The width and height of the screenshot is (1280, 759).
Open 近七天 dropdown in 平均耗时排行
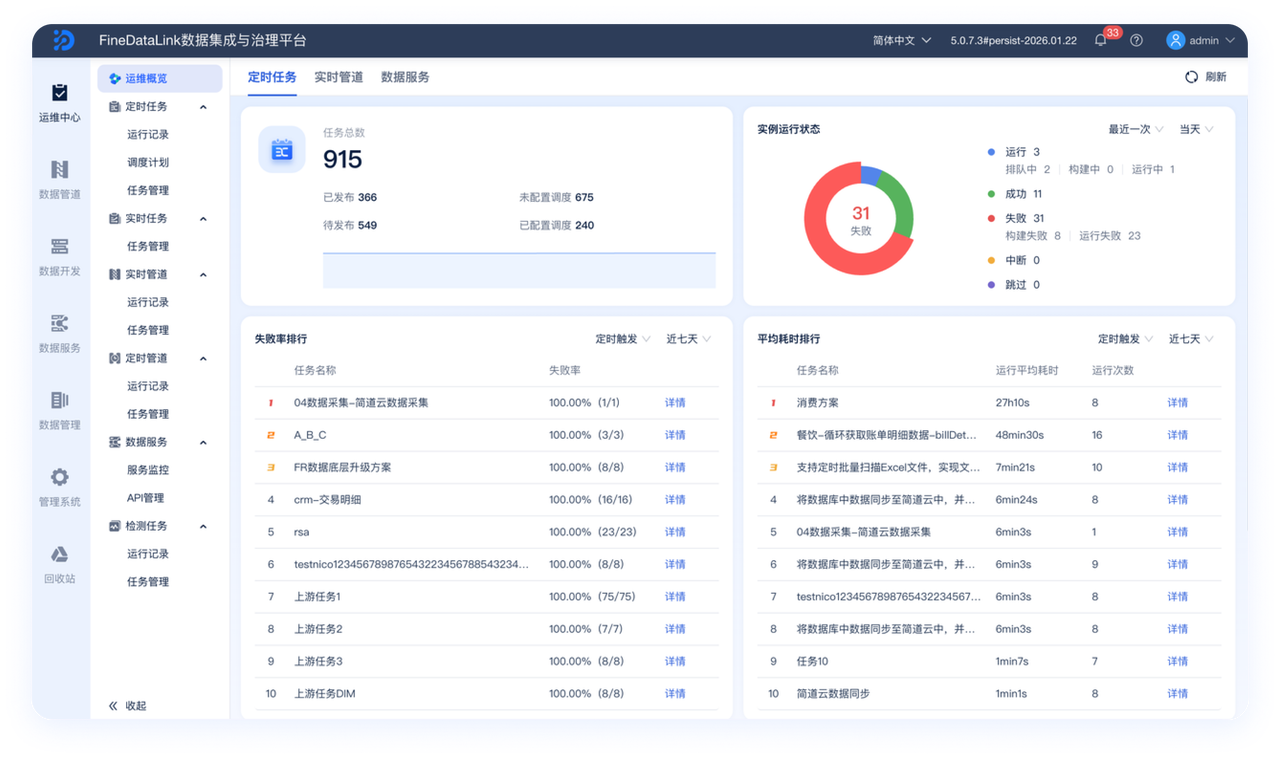[1192, 339]
